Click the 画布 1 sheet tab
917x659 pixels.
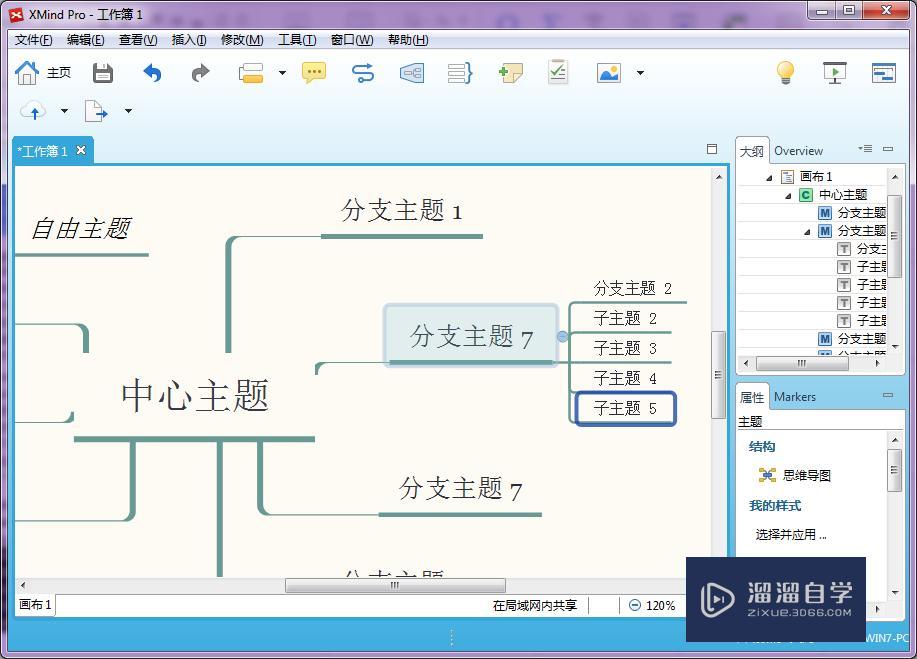[35, 605]
